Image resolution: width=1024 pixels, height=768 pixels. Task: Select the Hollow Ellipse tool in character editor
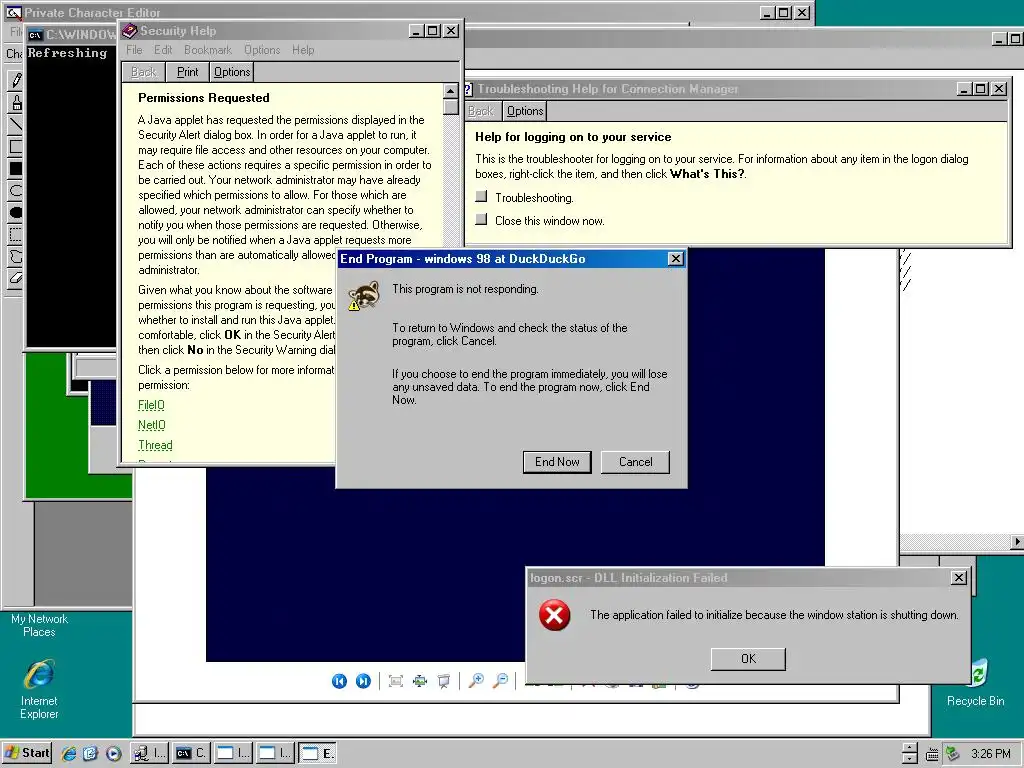(16, 191)
